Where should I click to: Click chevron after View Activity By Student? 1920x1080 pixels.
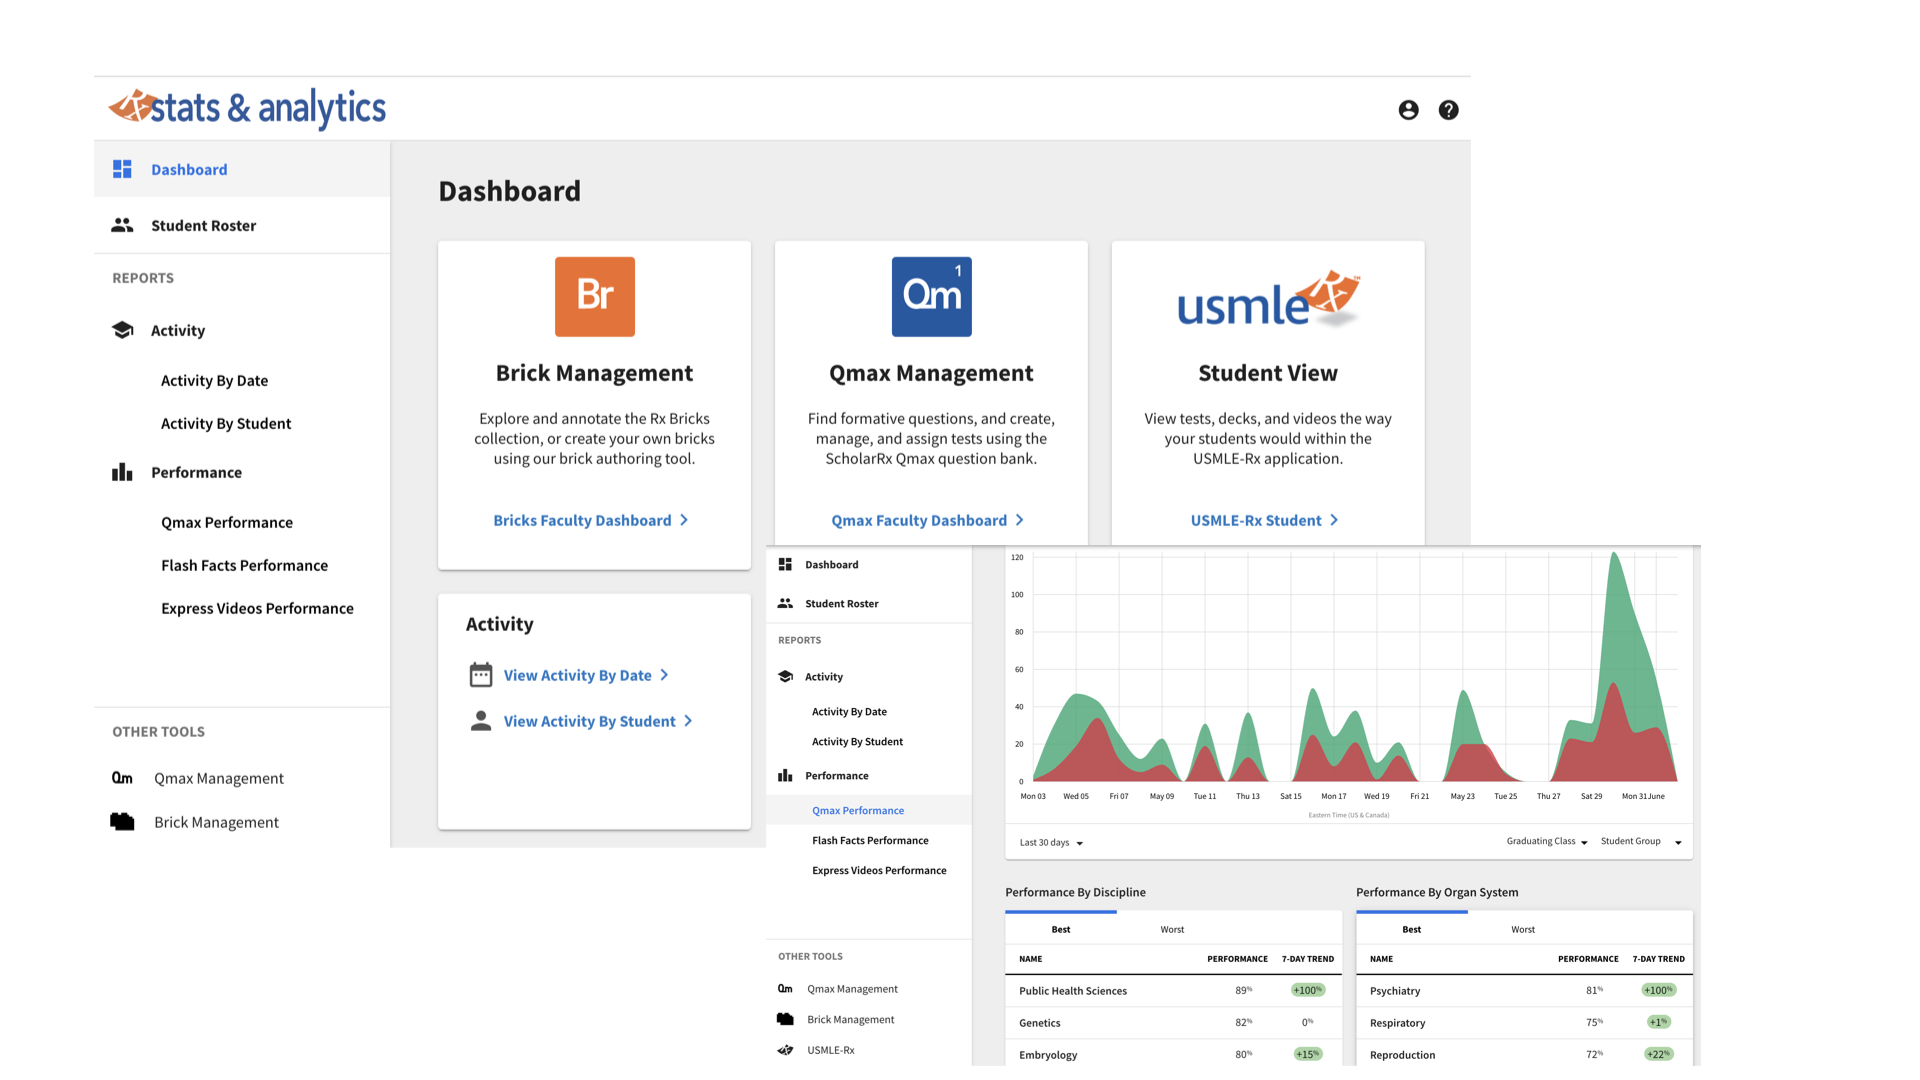(x=688, y=721)
